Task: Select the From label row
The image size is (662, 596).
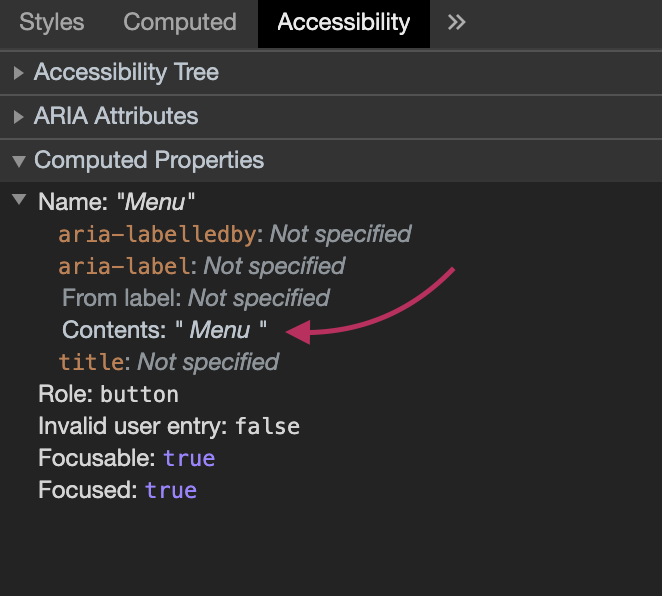Action: coord(196,298)
